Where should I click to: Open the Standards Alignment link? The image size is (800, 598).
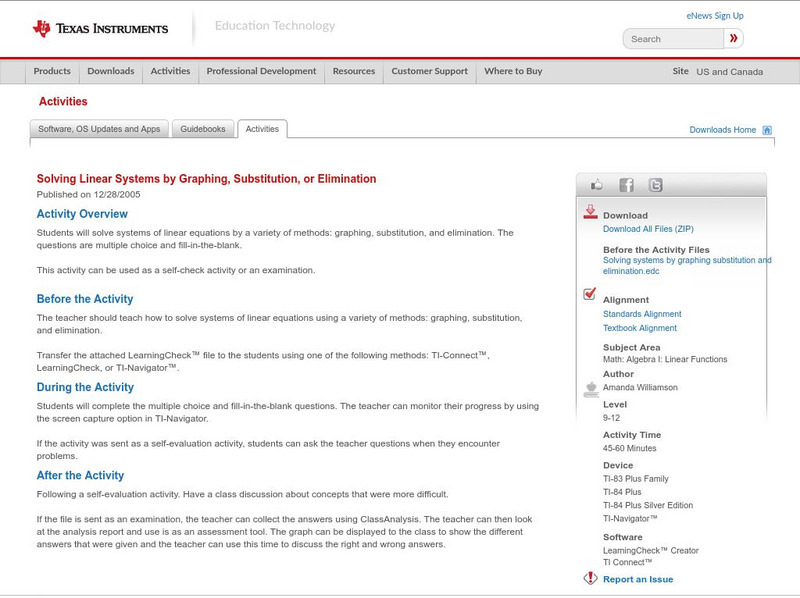[642, 314]
